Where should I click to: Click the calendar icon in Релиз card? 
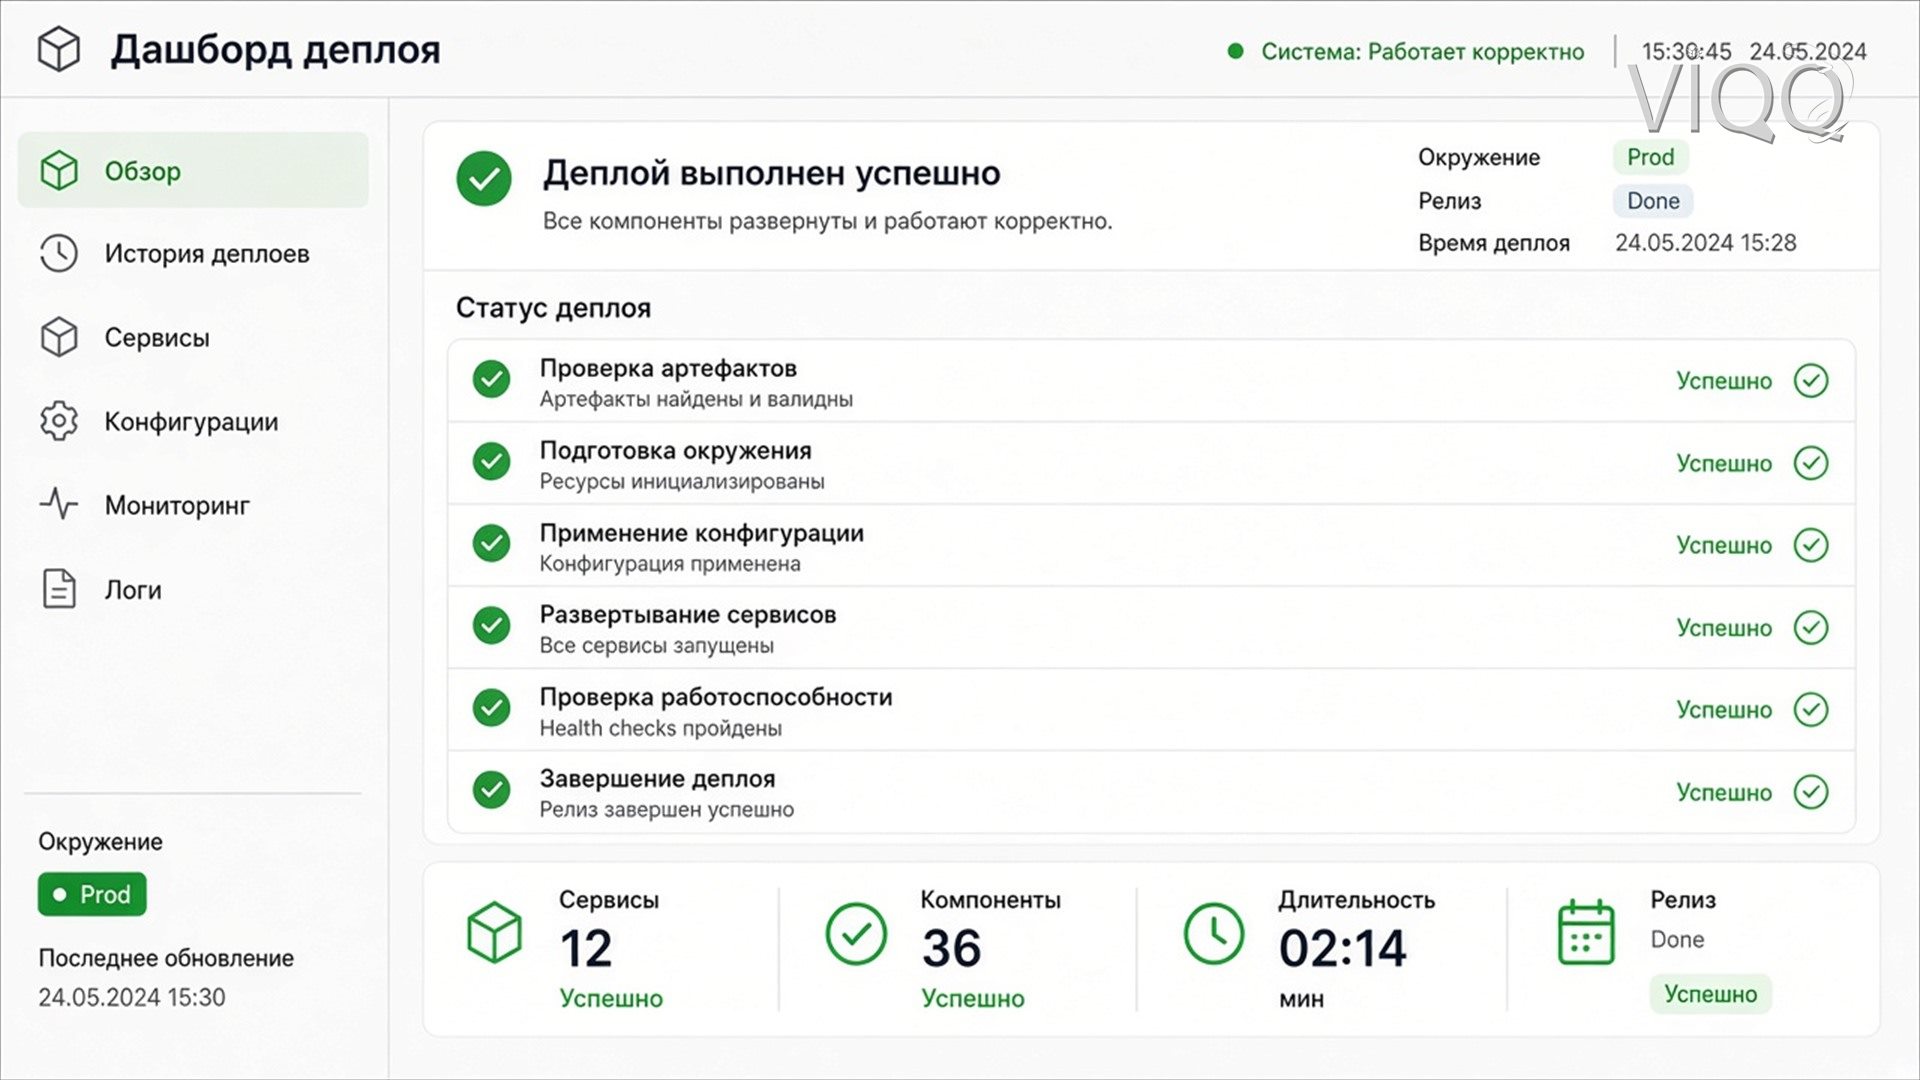coord(1586,932)
